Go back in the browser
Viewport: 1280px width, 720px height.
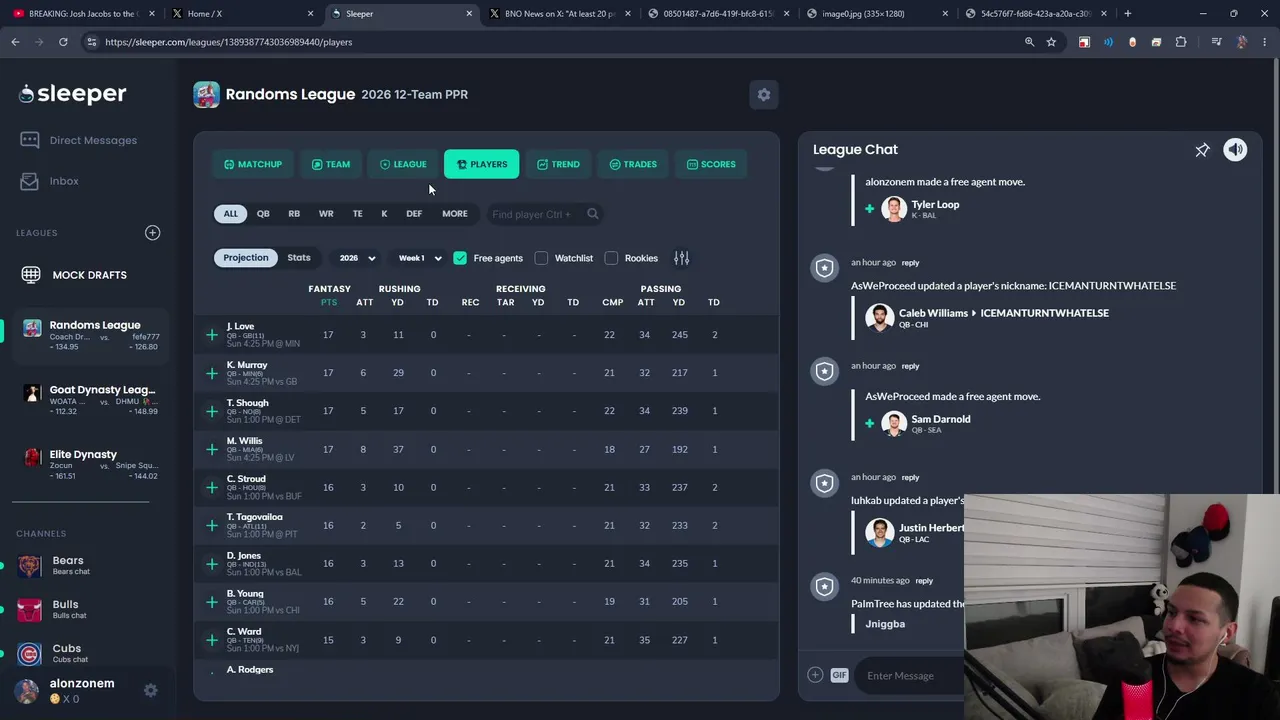coord(15,42)
